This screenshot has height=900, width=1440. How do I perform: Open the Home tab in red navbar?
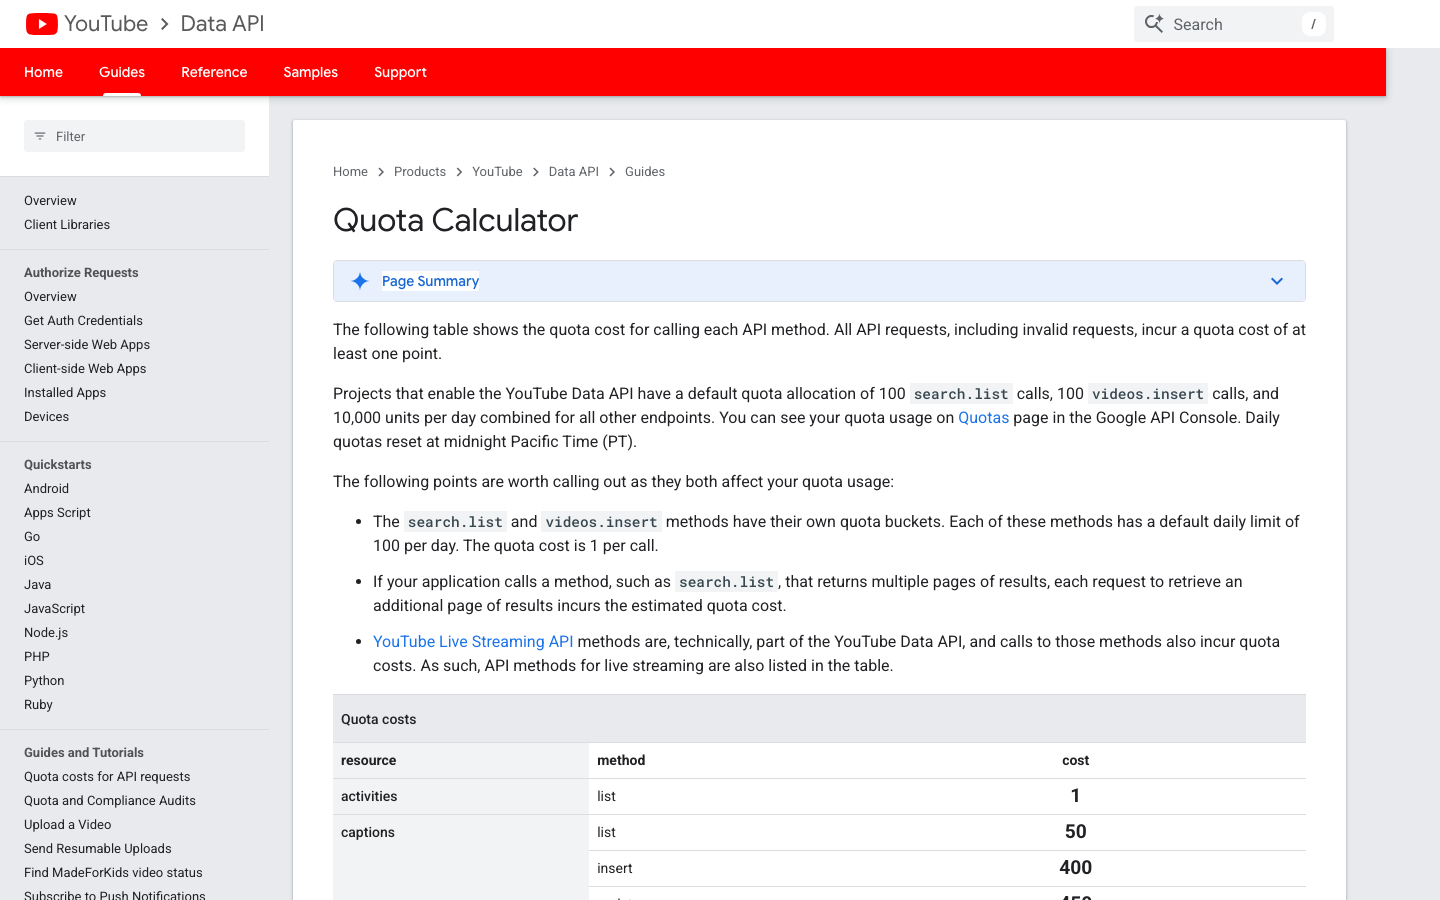pyautogui.click(x=43, y=72)
